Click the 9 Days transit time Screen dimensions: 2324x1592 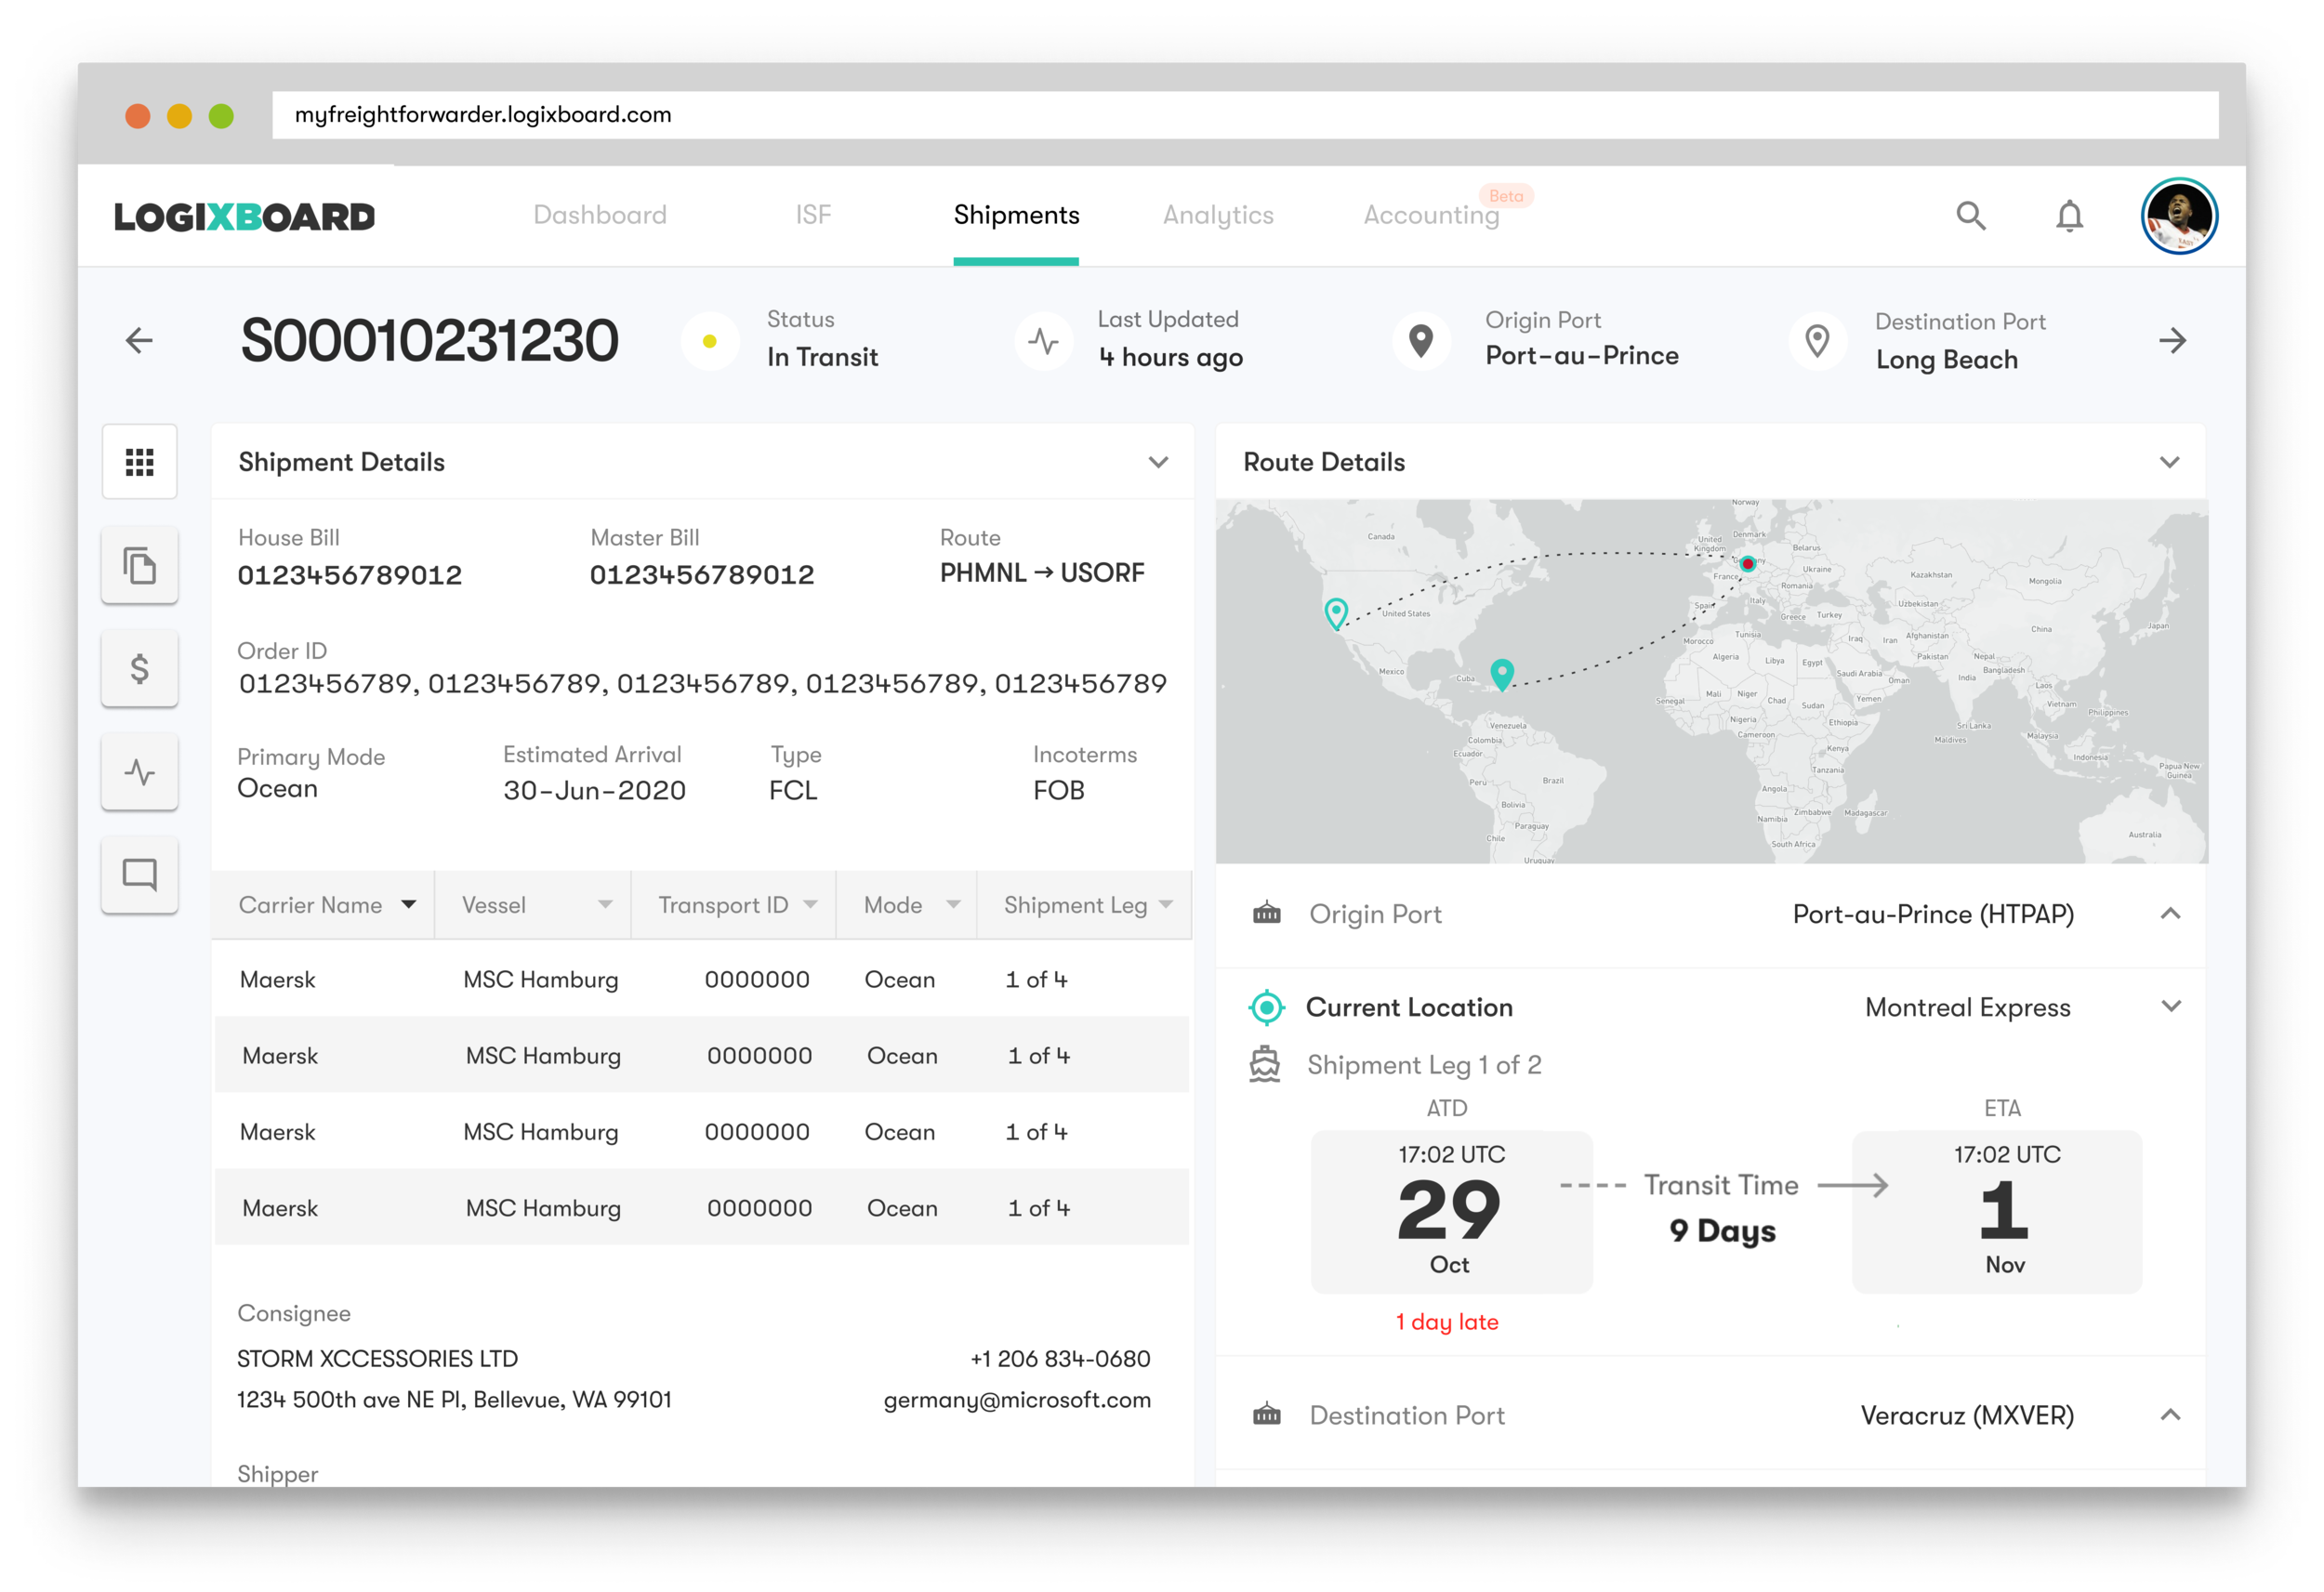tap(1722, 1231)
